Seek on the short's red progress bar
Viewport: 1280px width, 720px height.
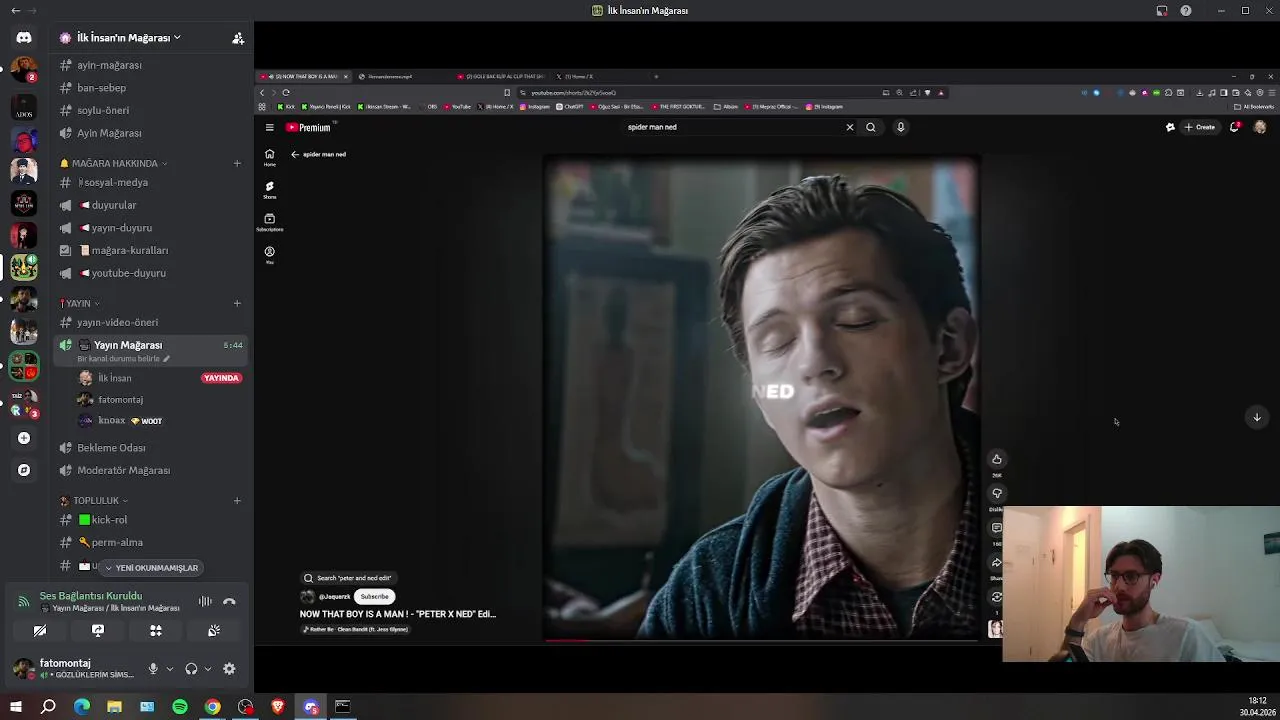(x=762, y=639)
